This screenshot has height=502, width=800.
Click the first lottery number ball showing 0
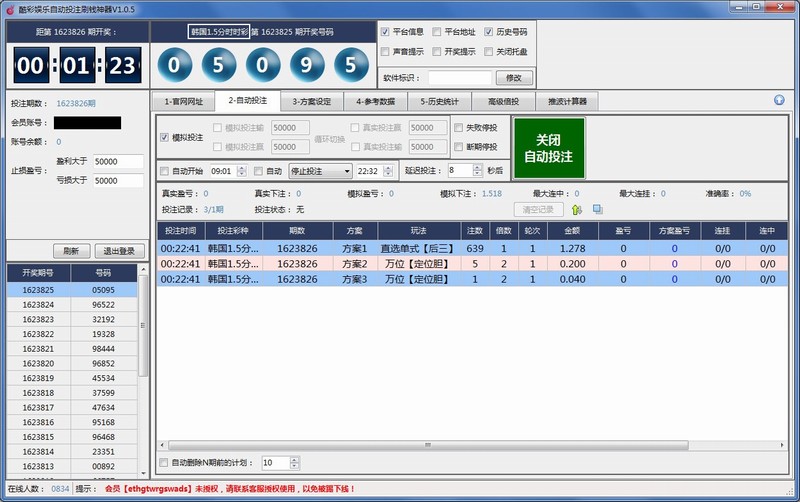pos(175,67)
